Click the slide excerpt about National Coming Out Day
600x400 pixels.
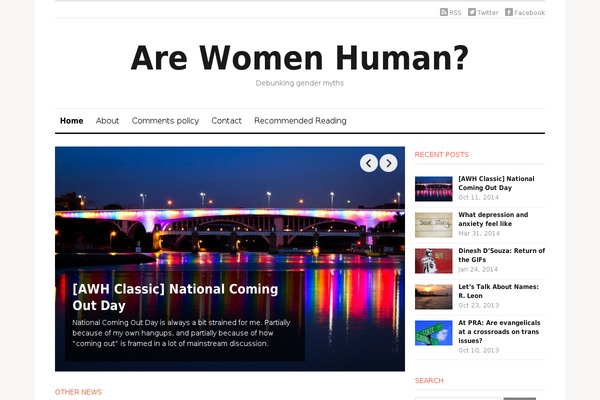(x=181, y=333)
